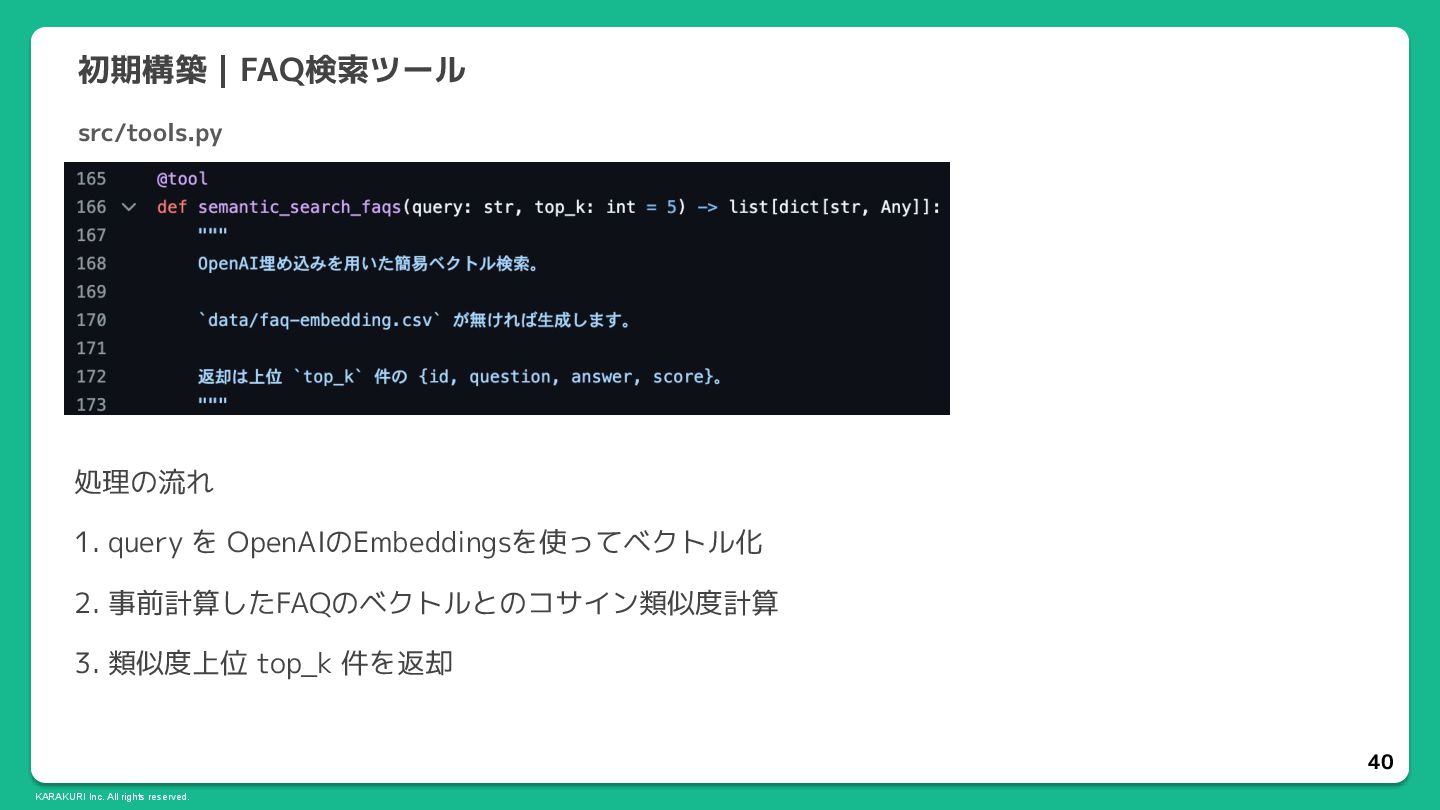Click line number 169 in the gutter
This screenshot has height=810, width=1440.
click(91, 292)
